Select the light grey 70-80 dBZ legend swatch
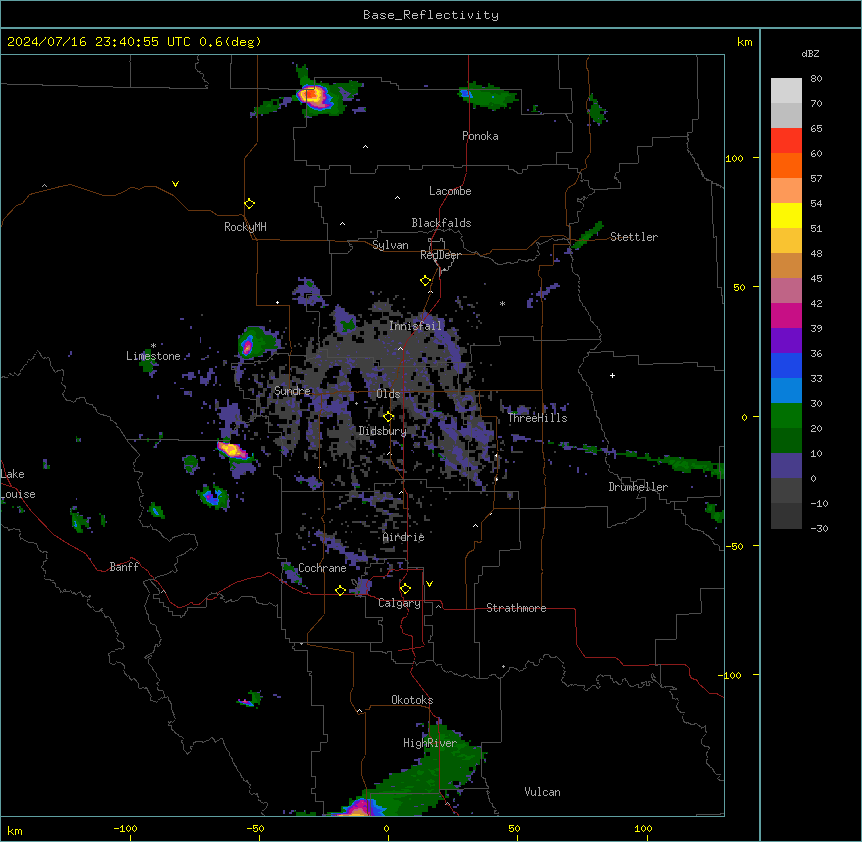This screenshot has height=842, width=862. (786, 91)
